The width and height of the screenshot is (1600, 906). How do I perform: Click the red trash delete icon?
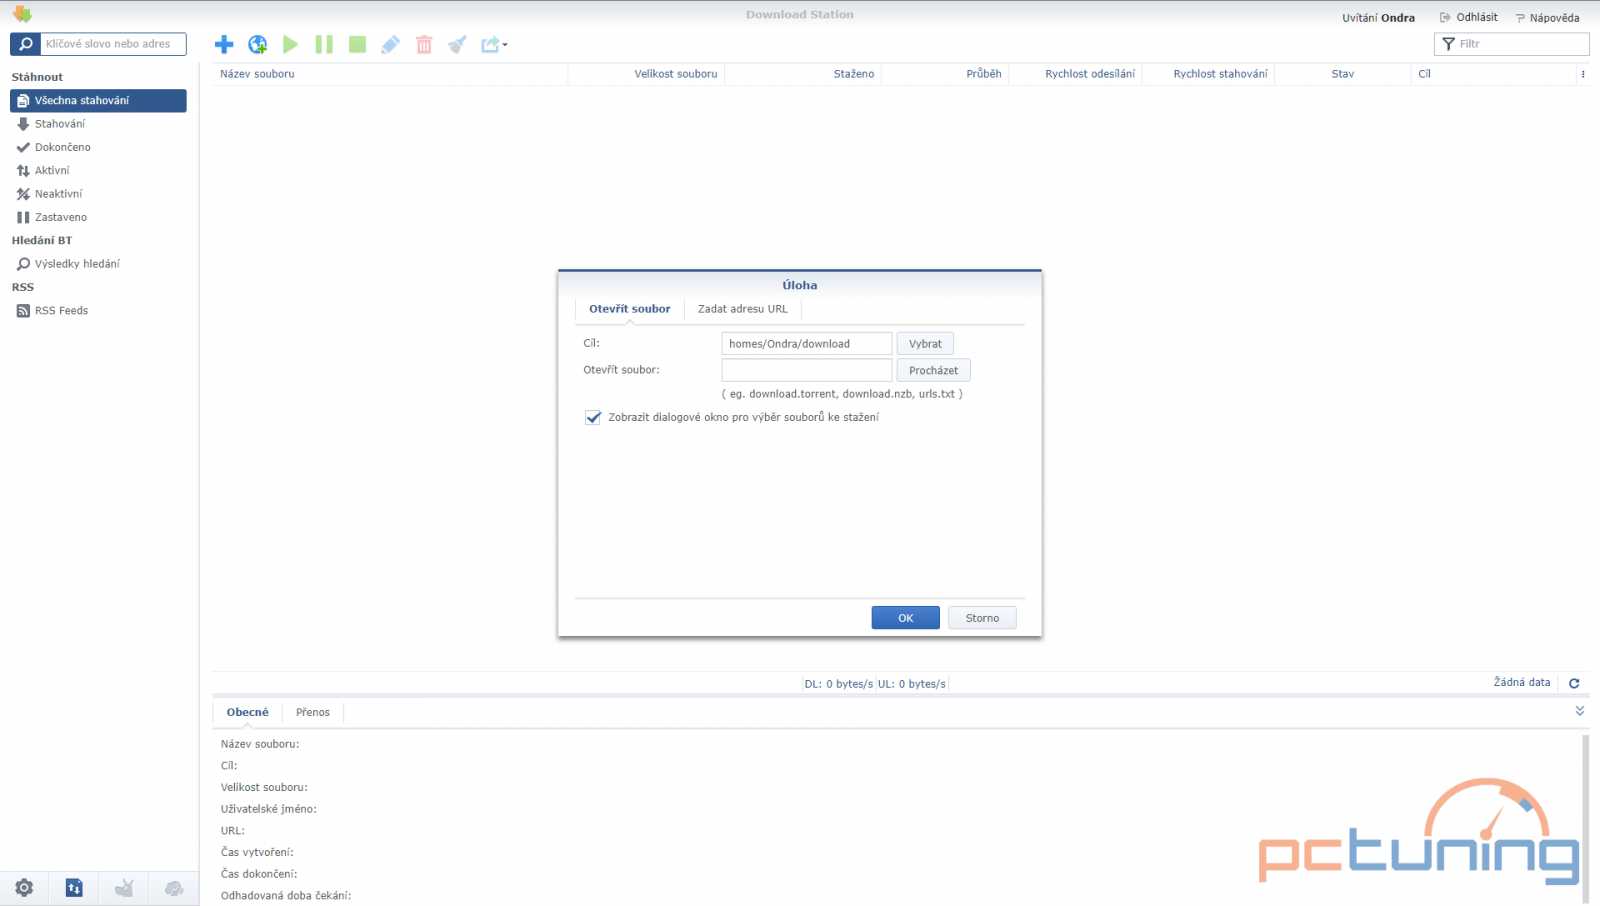[424, 44]
